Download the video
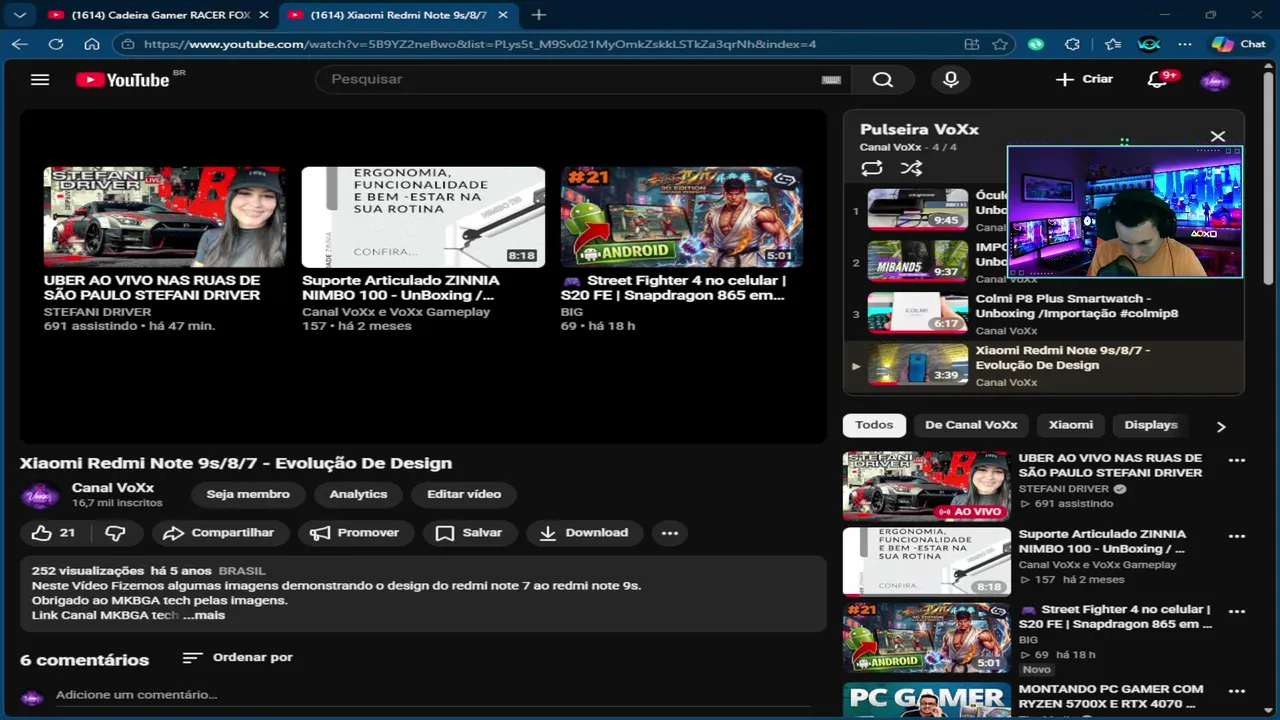 tap(584, 533)
